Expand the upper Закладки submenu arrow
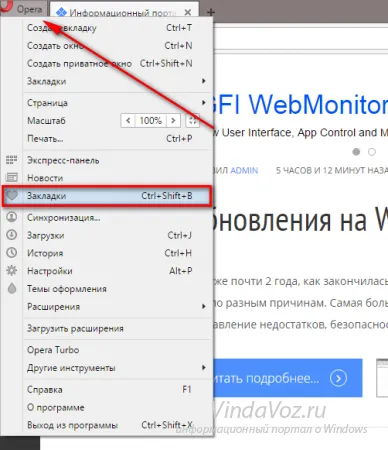This screenshot has height=450, width=388. pyautogui.click(x=204, y=81)
